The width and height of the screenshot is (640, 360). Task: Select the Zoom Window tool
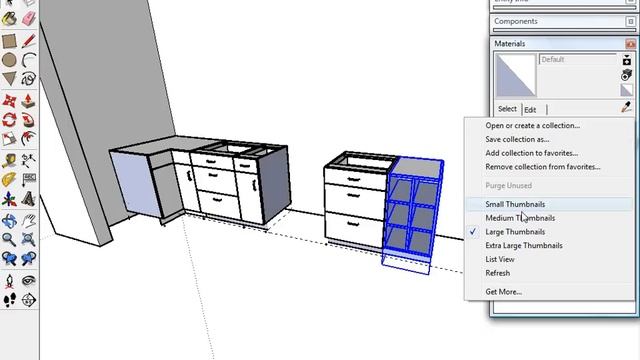tap(28, 240)
